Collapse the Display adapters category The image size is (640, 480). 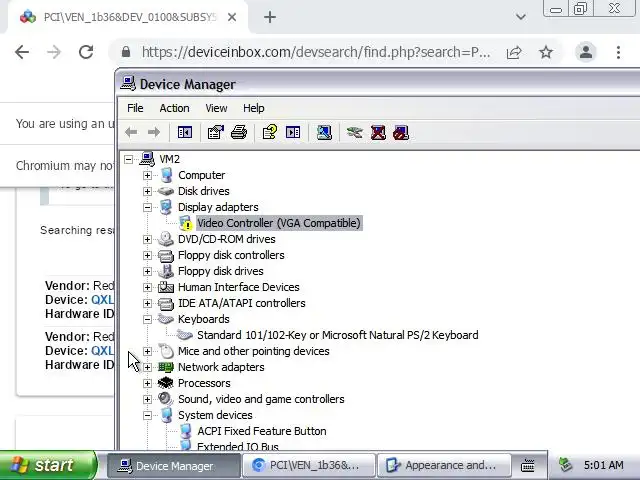pyautogui.click(x=147, y=207)
